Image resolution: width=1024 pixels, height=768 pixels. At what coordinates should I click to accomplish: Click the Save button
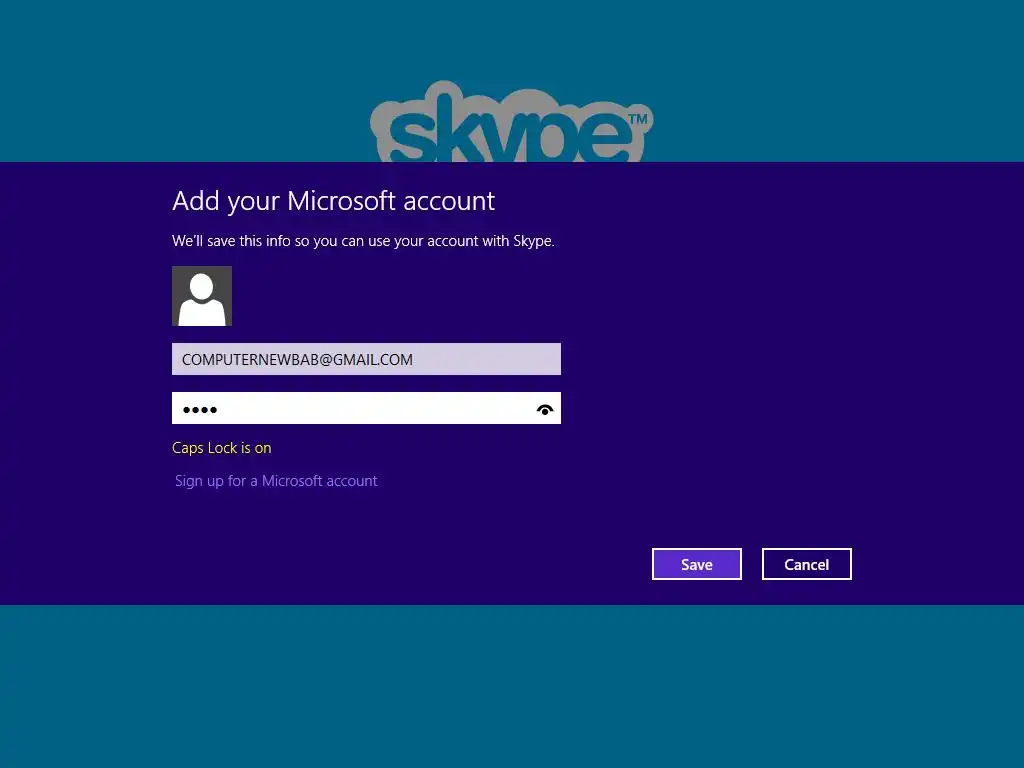click(696, 564)
